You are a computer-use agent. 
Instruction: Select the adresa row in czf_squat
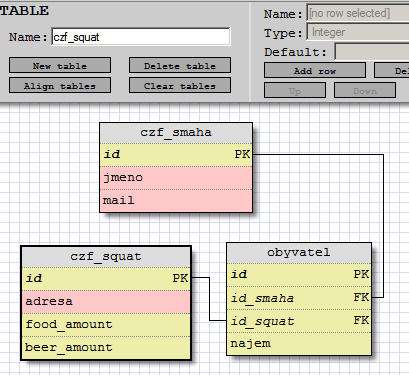(x=106, y=302)
